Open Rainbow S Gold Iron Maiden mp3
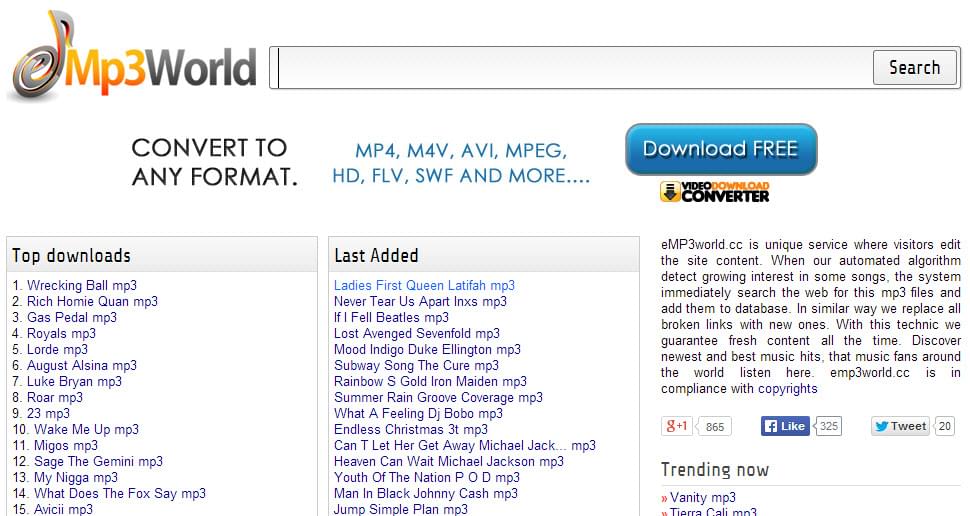Screen dimensions: 970x516 431,382
